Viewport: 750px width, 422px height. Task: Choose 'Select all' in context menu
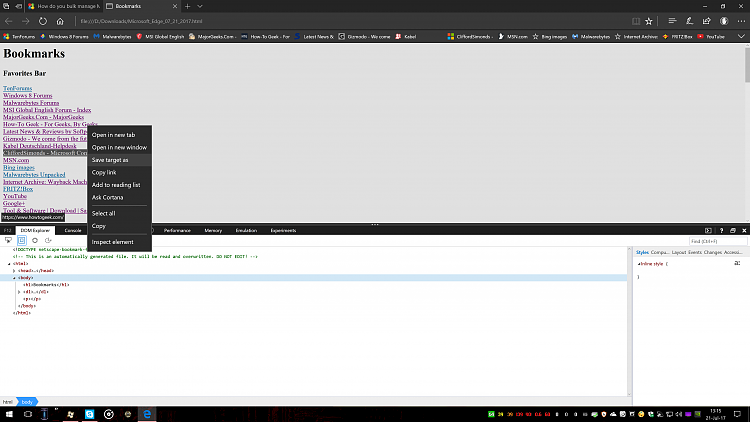point(119,213)
